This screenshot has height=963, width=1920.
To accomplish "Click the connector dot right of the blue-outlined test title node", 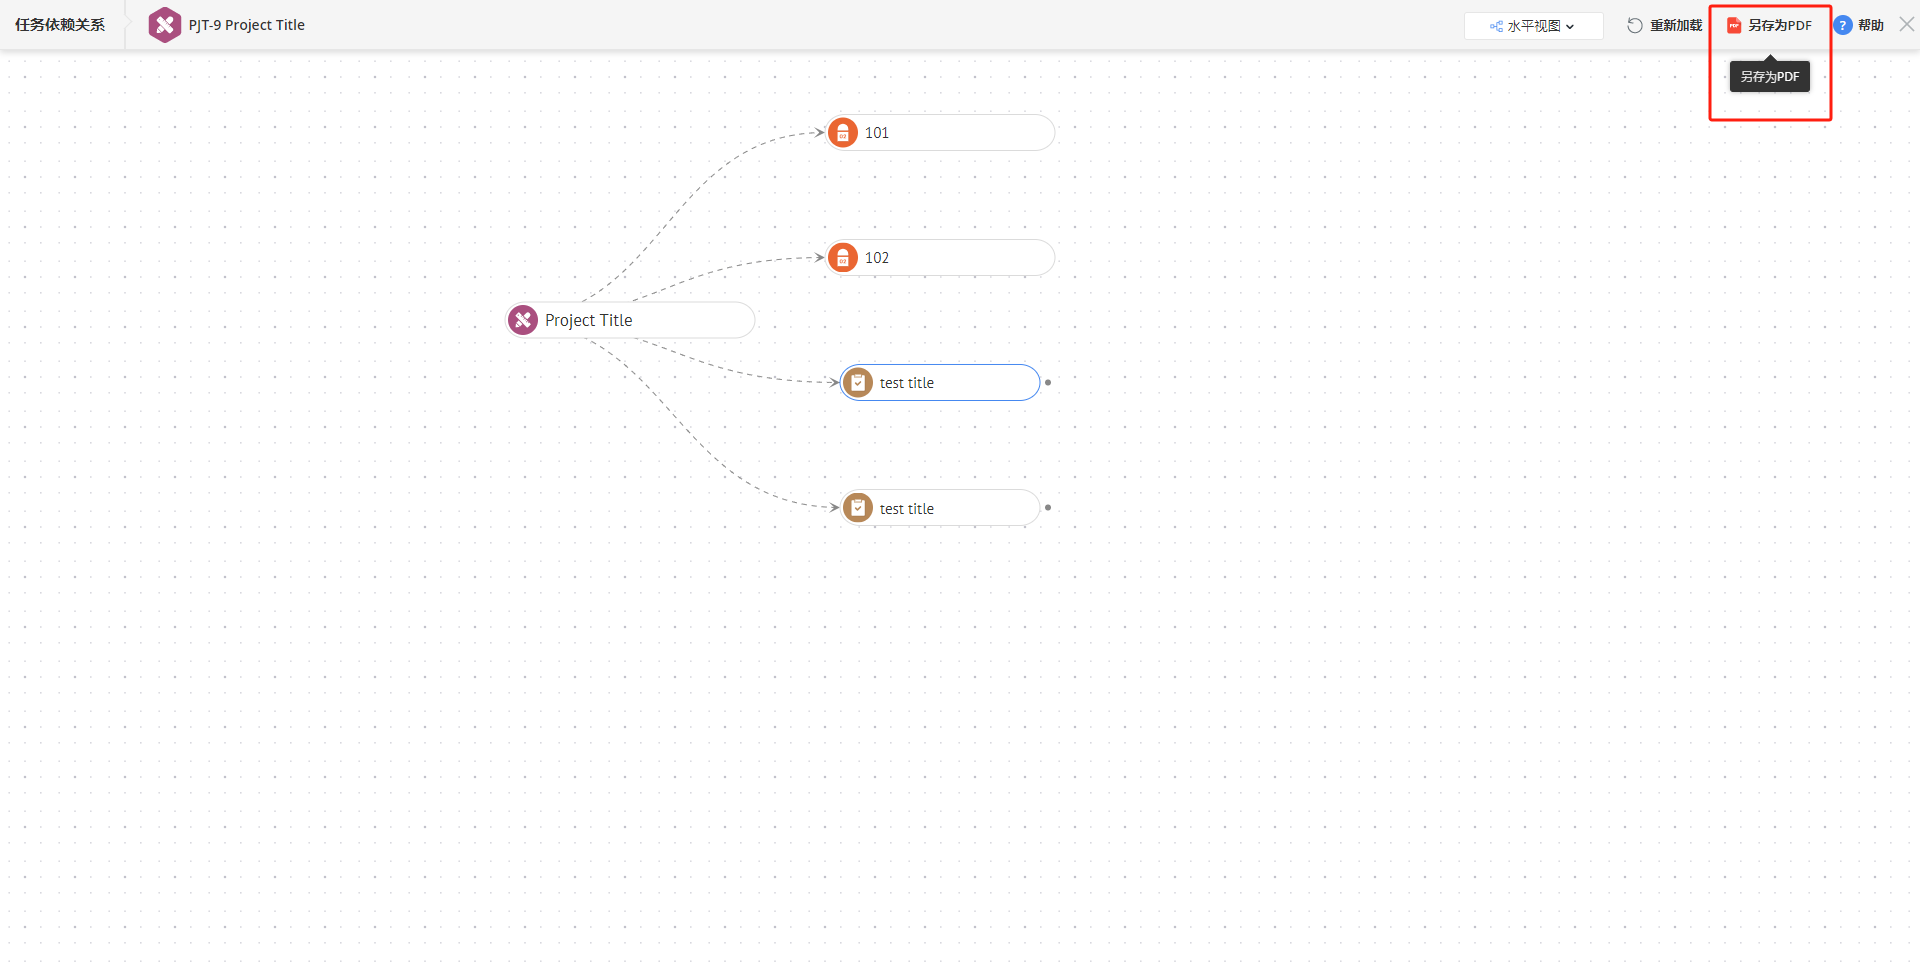I will 1048,383.
